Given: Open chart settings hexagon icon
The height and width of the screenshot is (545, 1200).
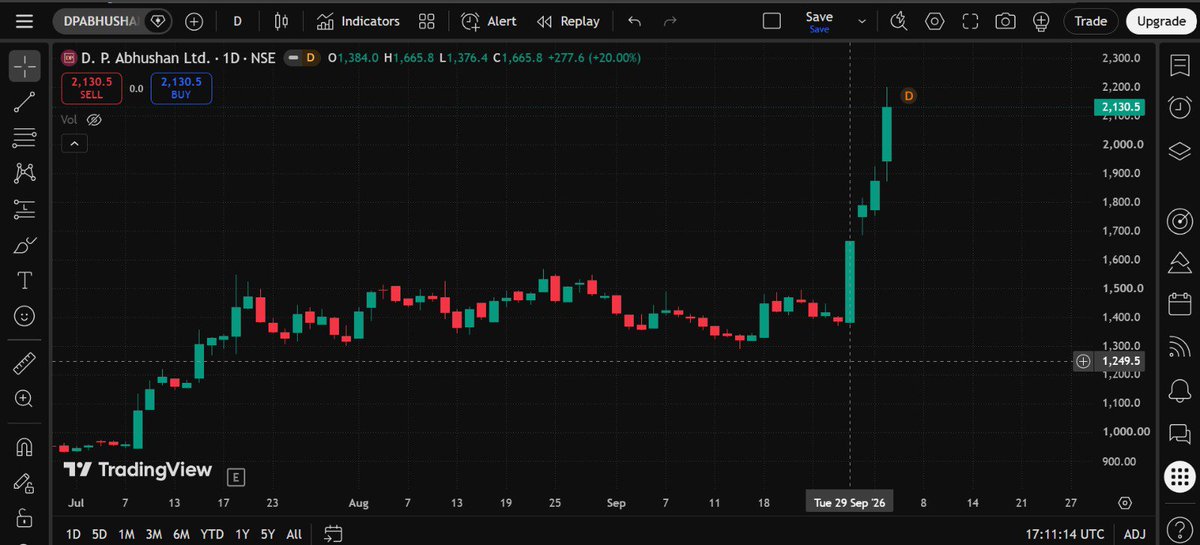Looking at the screenshot, I should coord(934,21).
